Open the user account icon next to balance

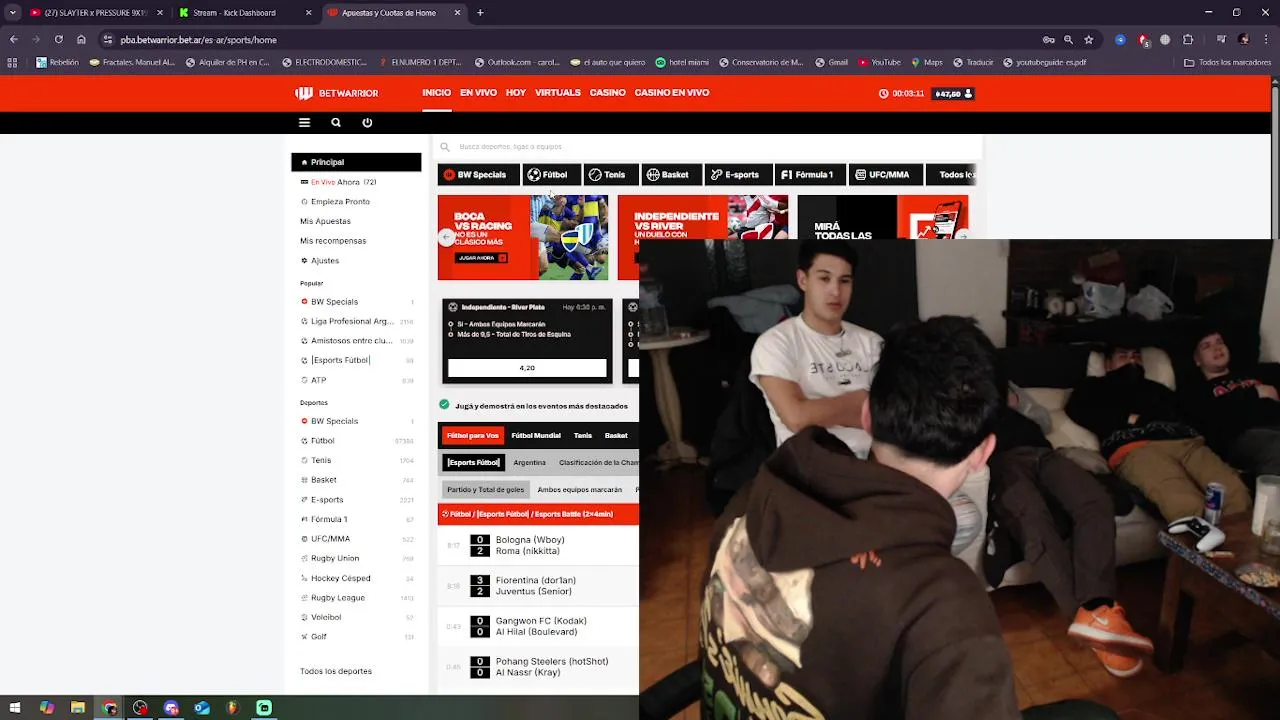967,93
